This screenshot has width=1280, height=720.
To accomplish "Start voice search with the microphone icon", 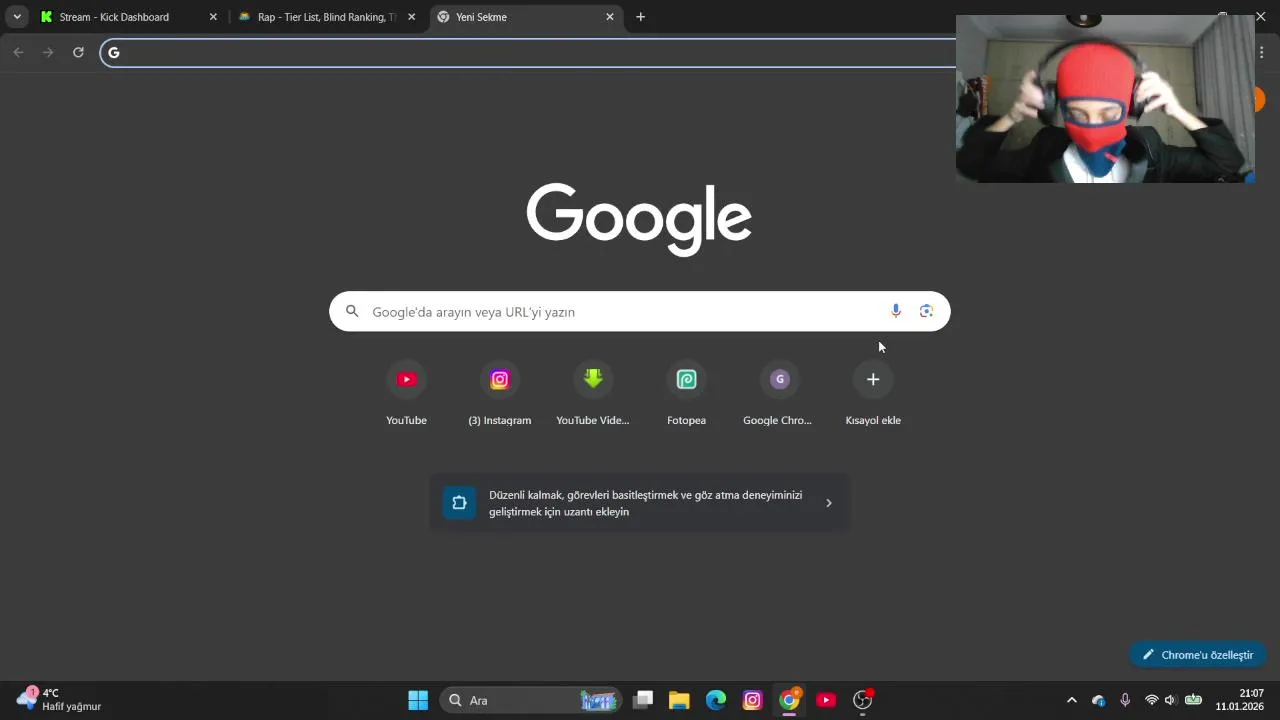I will click(x=896, y=311).
